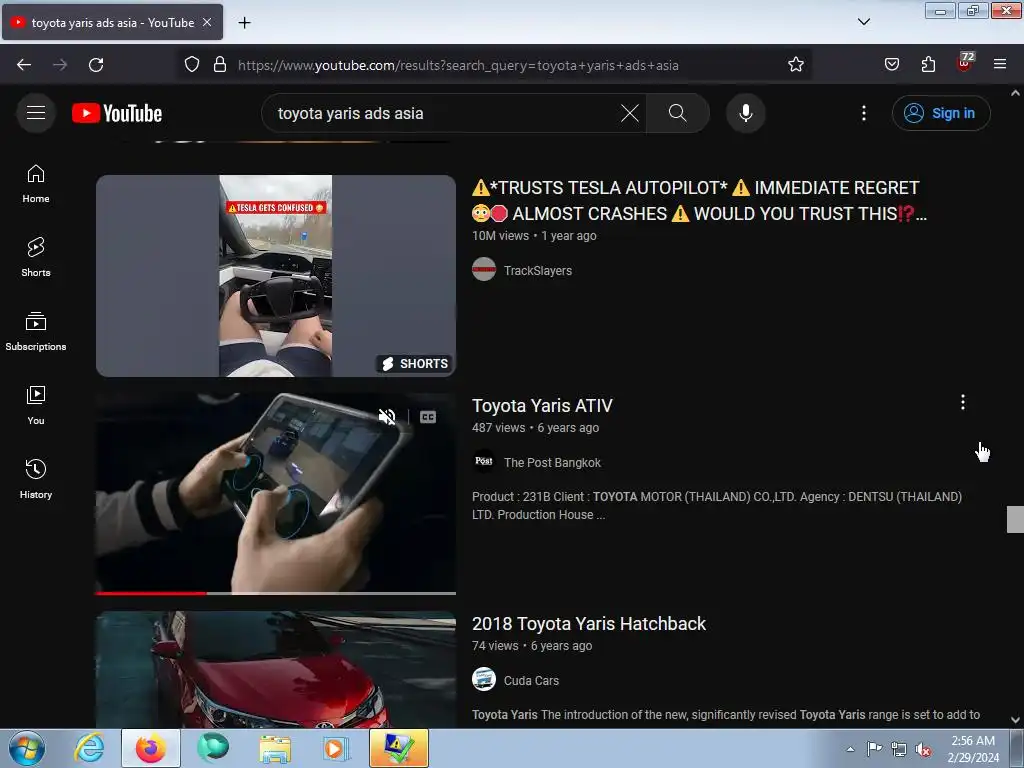The image size is (1024, 768).
Task: Open taskbar clock showing 2:56 AM
Action: click(x=973, y=749)
